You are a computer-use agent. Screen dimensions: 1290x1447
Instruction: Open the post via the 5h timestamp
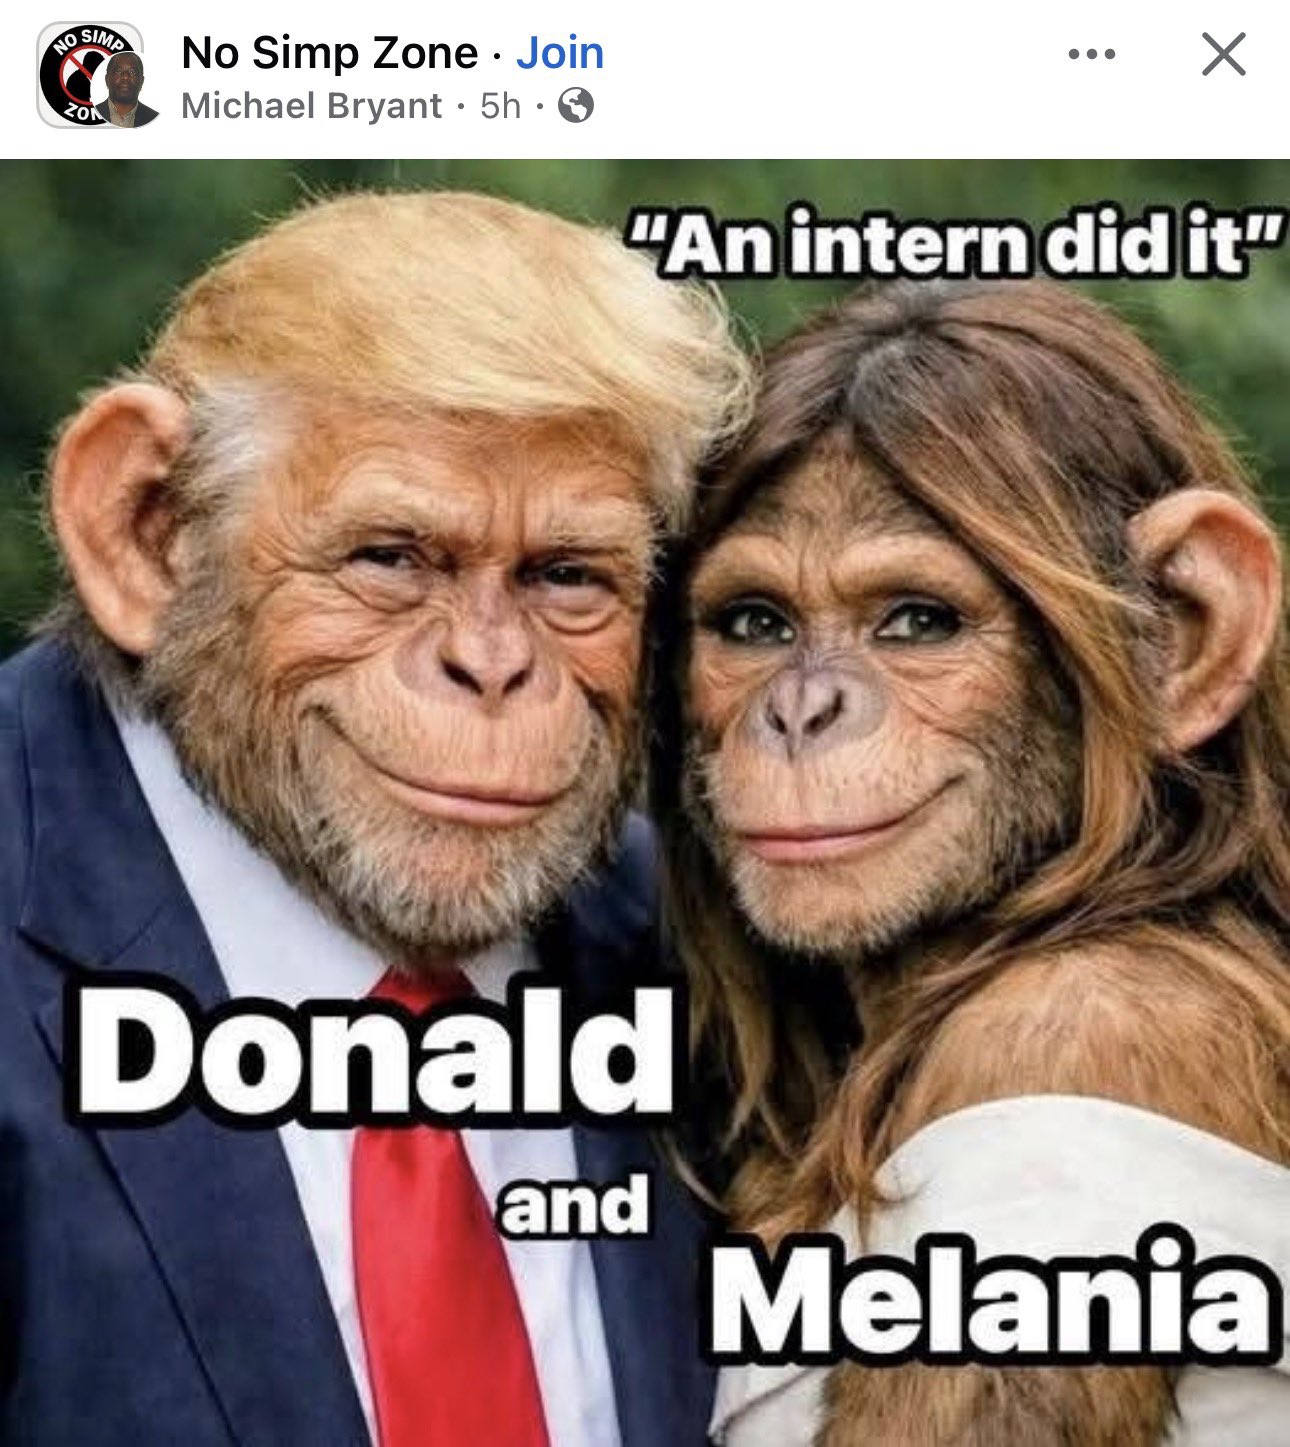click(500, 106)
